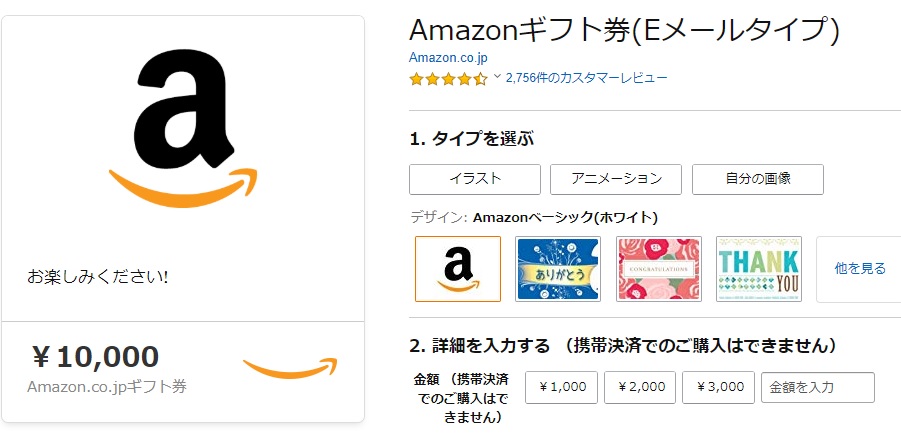Open the Amazon.co.jp brand link
The width and height of the screenshot is (901, 436).
click(448, 58)
